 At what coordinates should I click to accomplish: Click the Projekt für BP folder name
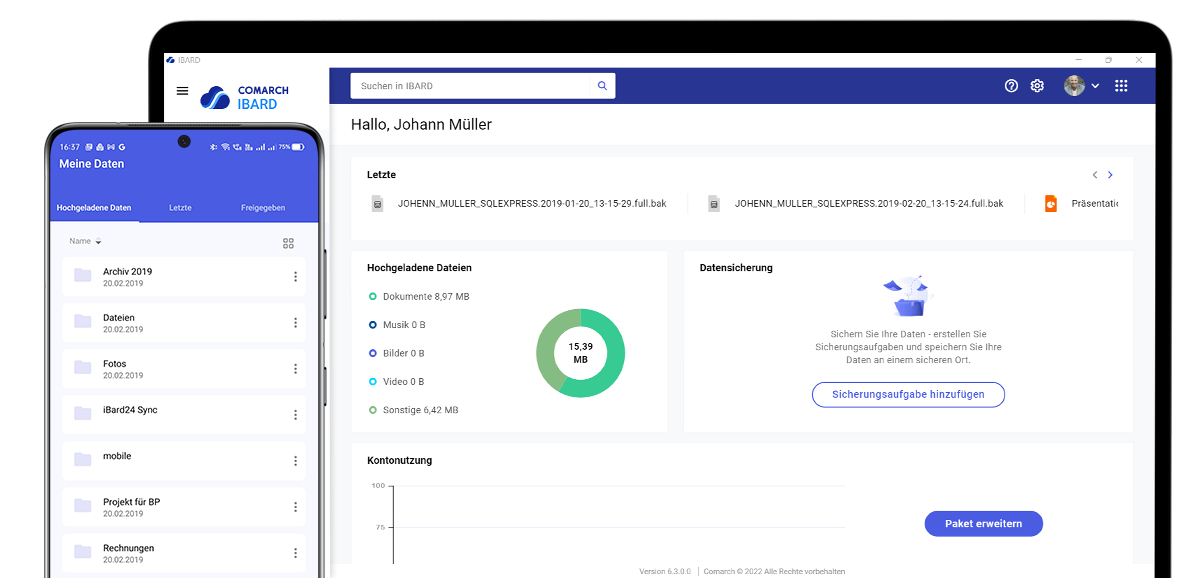(x=132, y=502)
